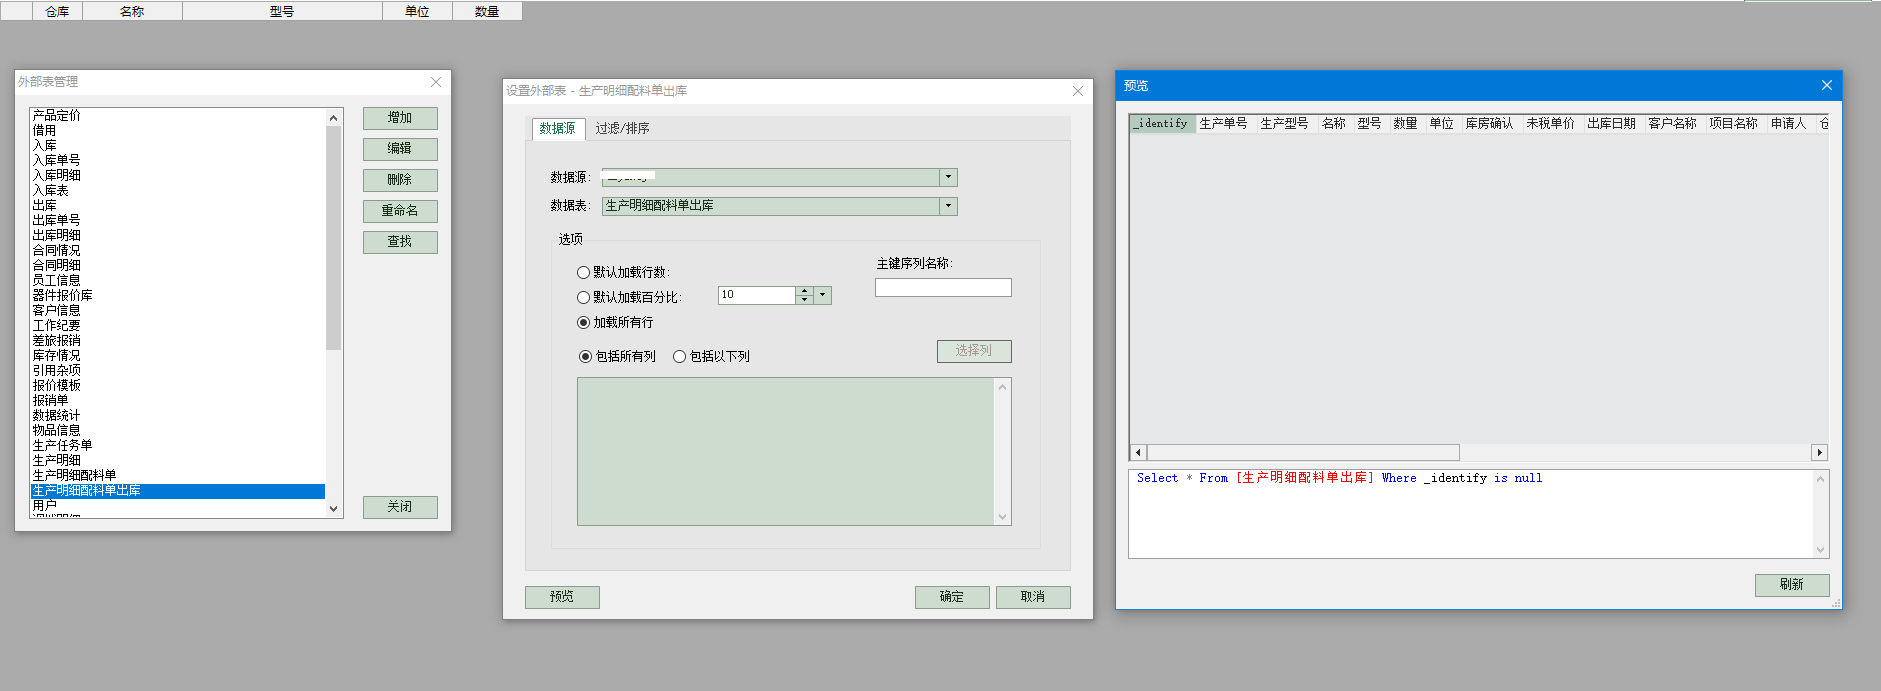This screenshot has width=1881, height=691.
Task: Increase the percentage spinner value
Action: 804,291
